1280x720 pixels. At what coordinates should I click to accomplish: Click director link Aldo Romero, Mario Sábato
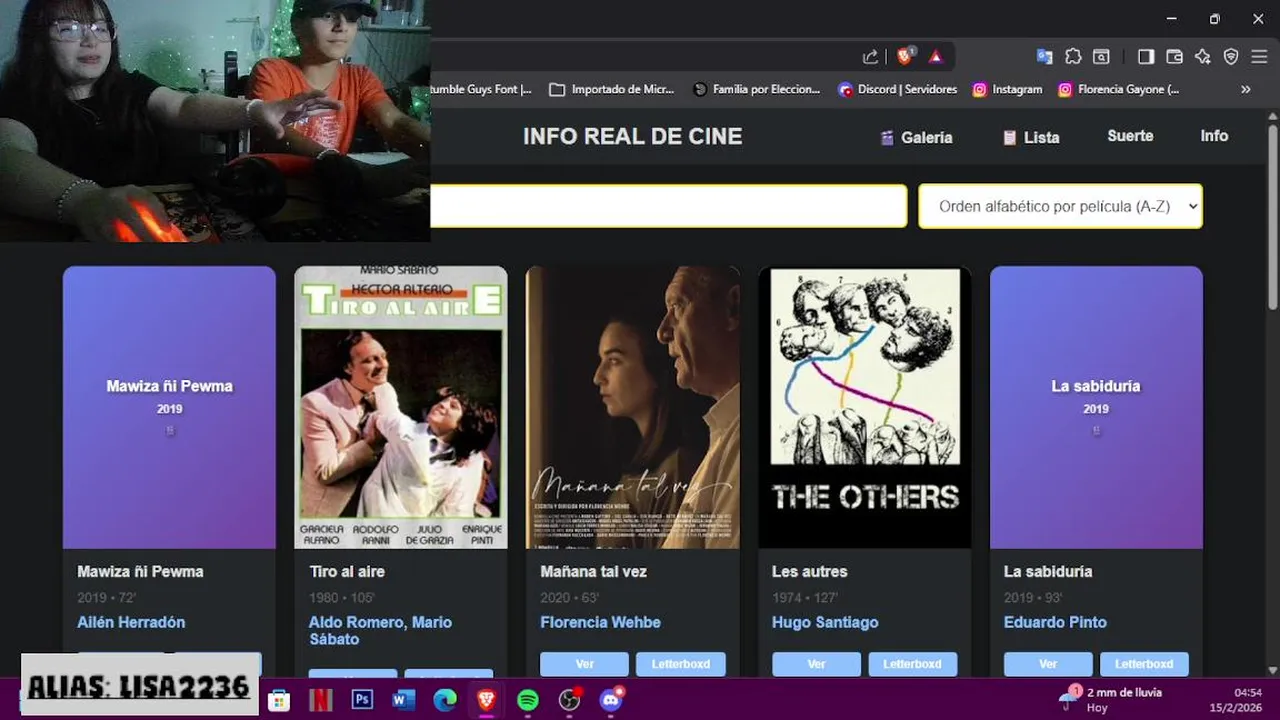381,630
